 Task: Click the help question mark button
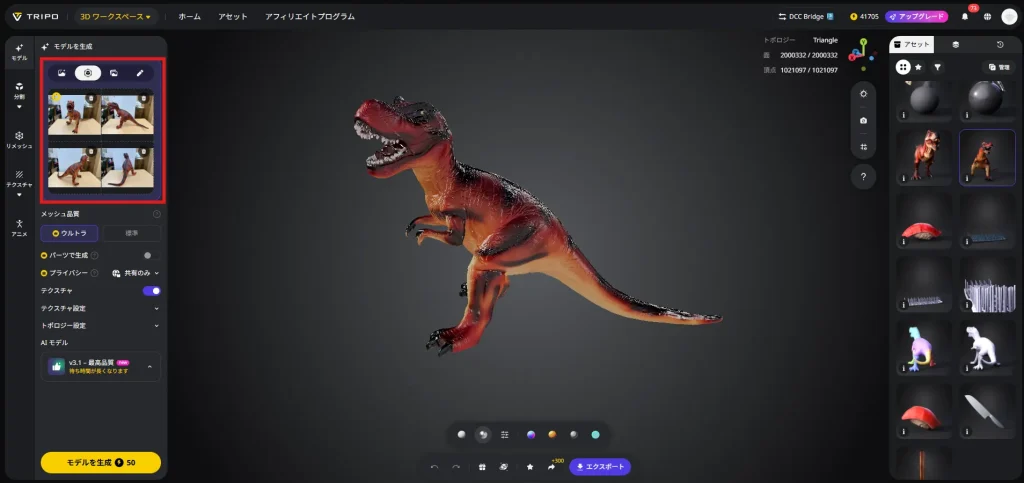[863, 176]
